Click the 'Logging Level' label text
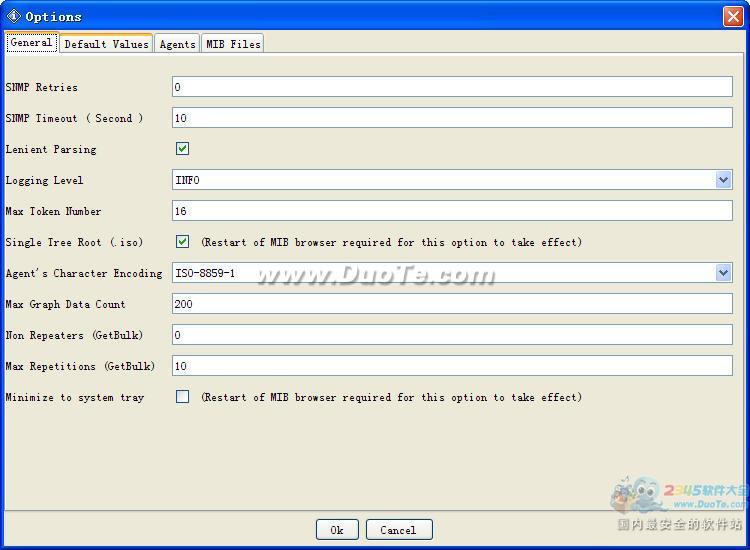The image size is (750, 550). tap(44, 180)
